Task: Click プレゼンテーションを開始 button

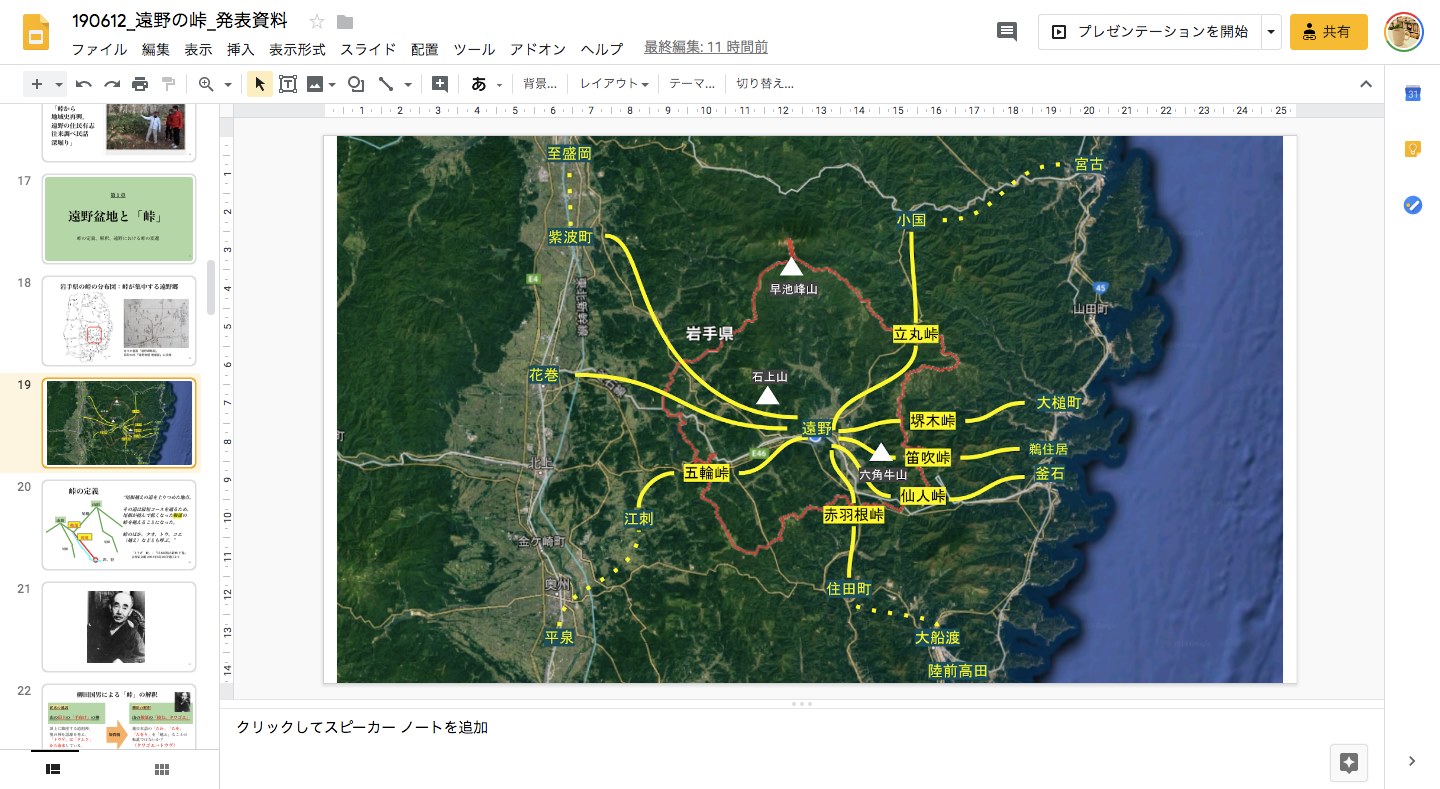Action: click(x=1150, y=32)
